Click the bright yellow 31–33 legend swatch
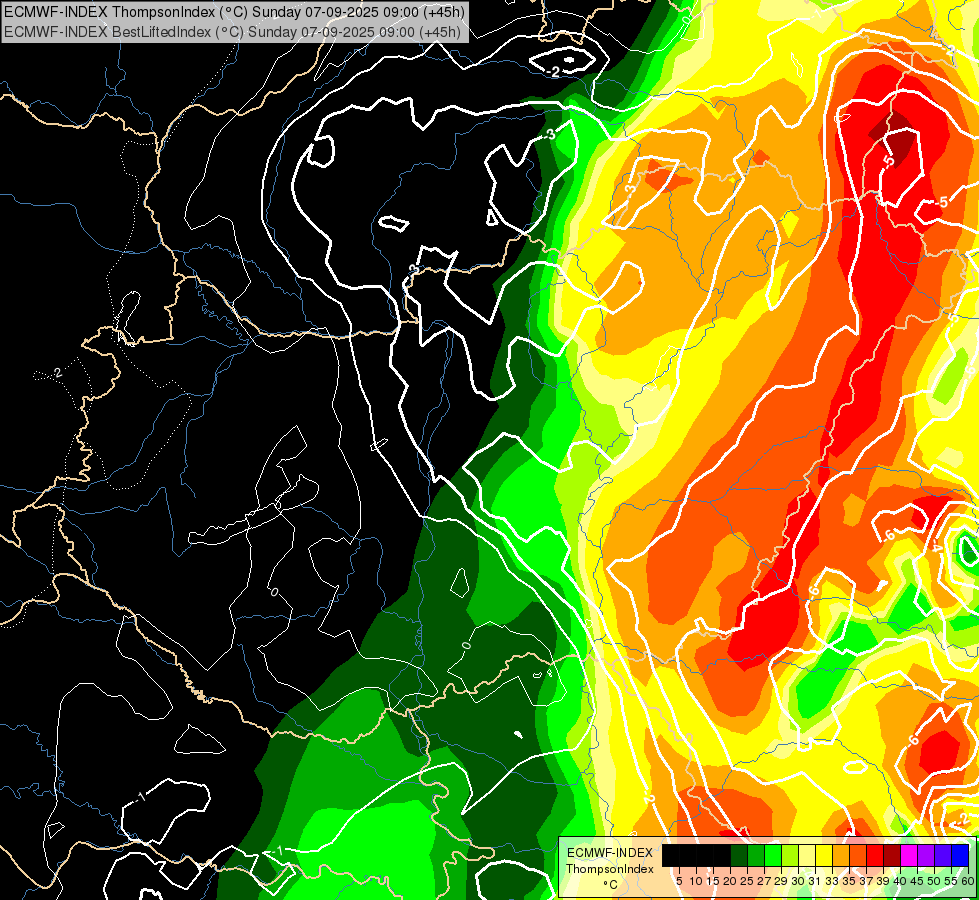The width and height of the screenshot is (979, 900). point(824,855)
